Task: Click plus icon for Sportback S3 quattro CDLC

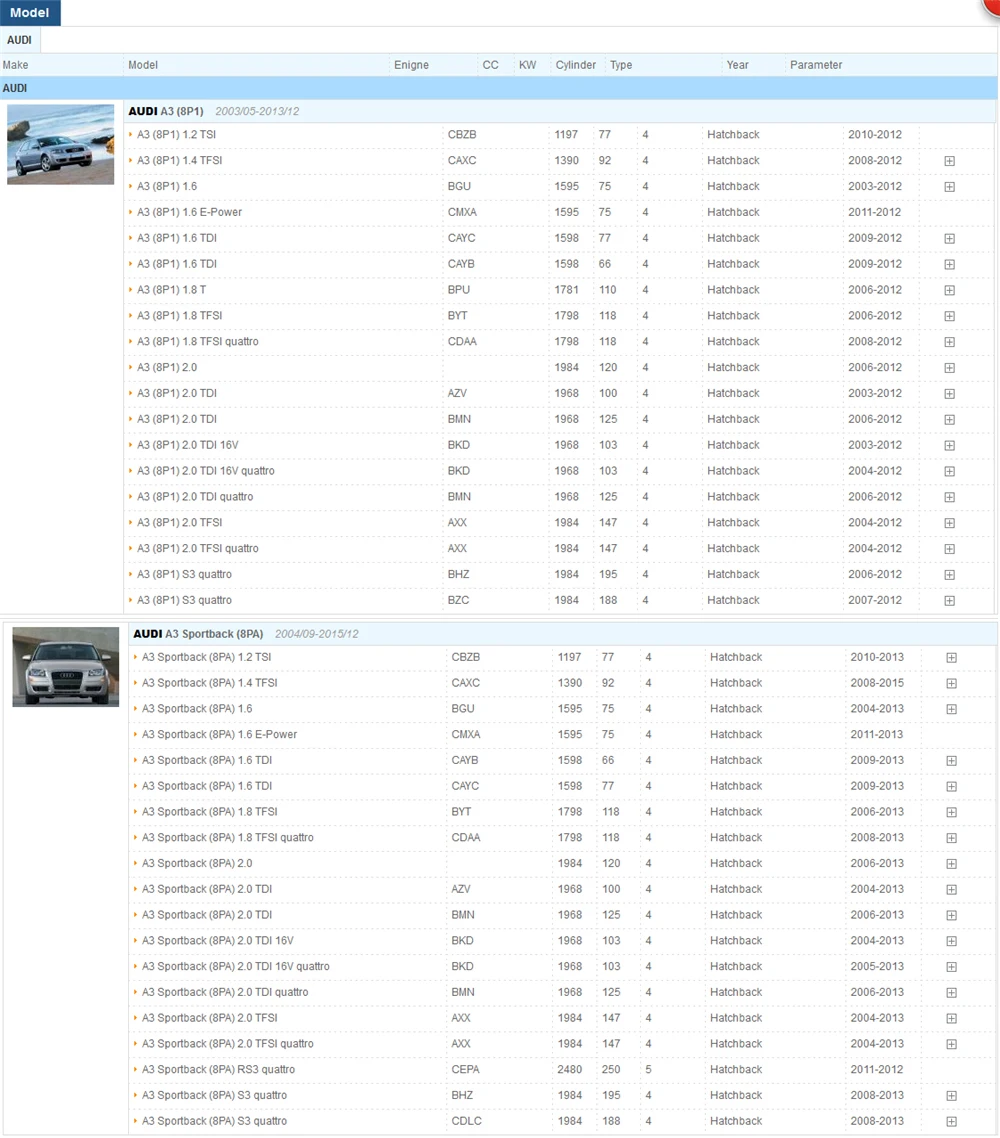Action: pyautogui.click(x=951, y=1122)
